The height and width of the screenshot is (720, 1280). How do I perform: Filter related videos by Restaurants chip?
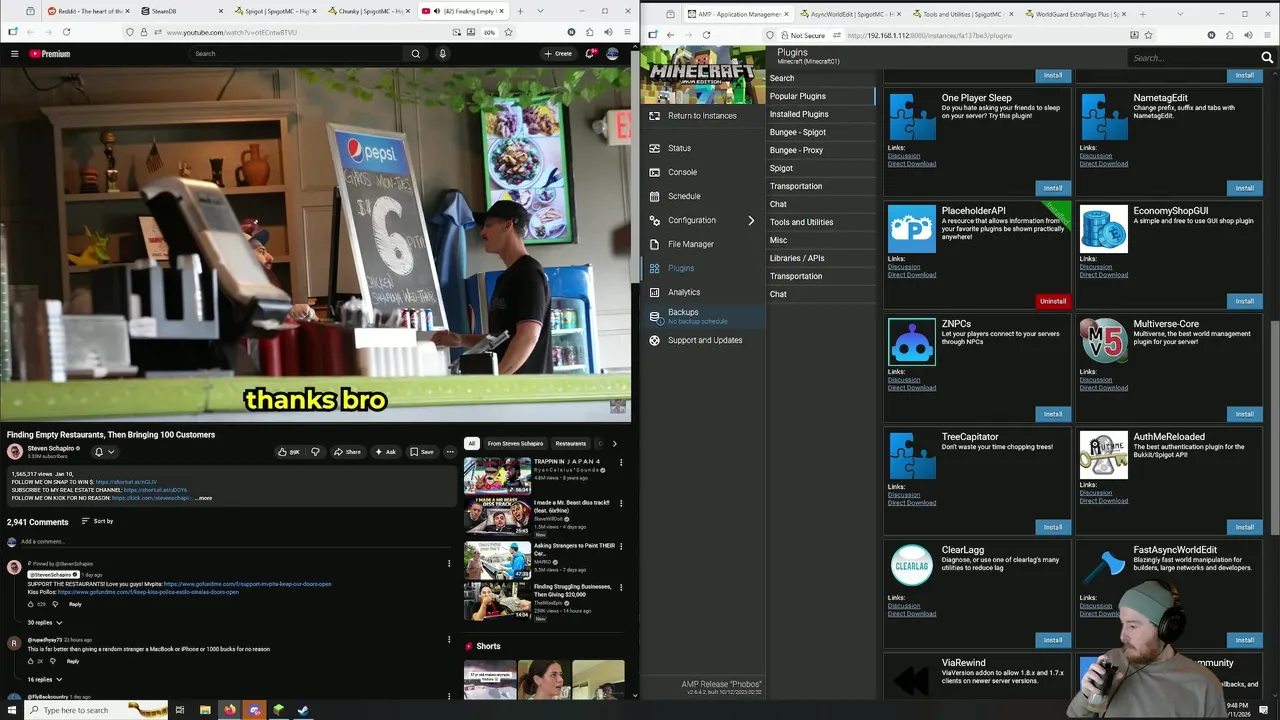tap(571, 443)
